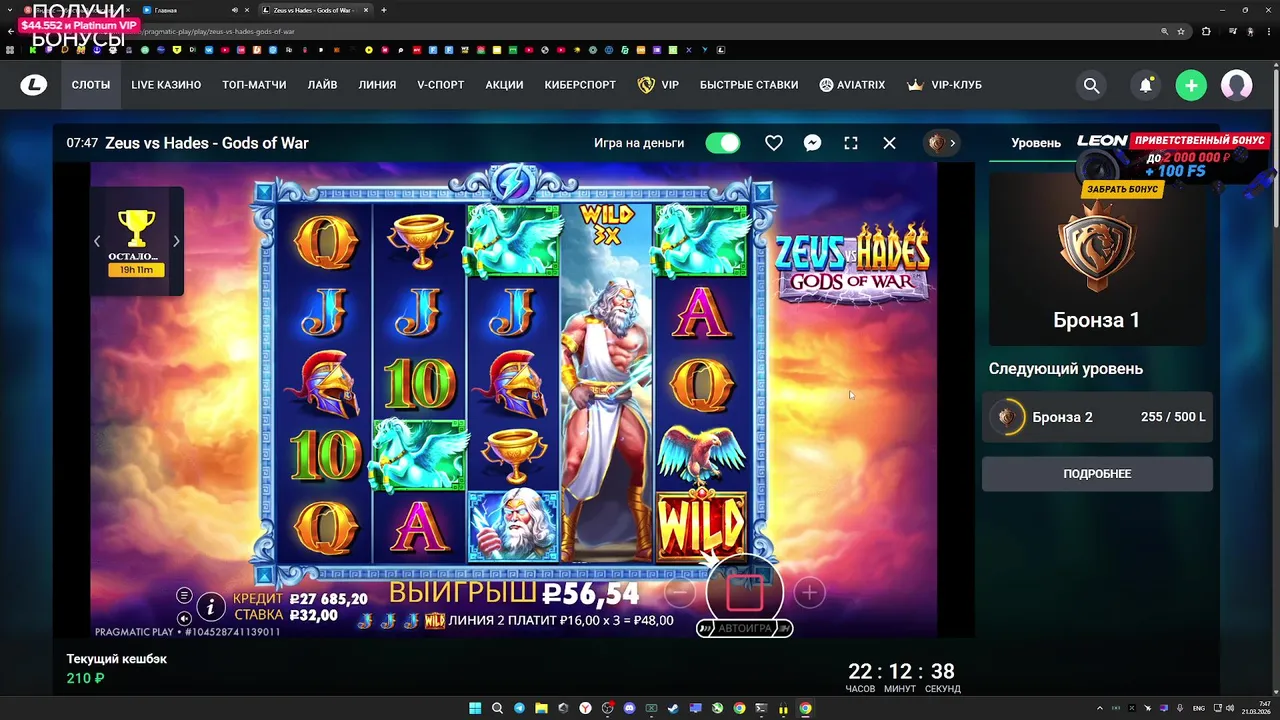1280x720 pixels.
Task: Open the slot hamburger menu icon
Action: point(184,595)
